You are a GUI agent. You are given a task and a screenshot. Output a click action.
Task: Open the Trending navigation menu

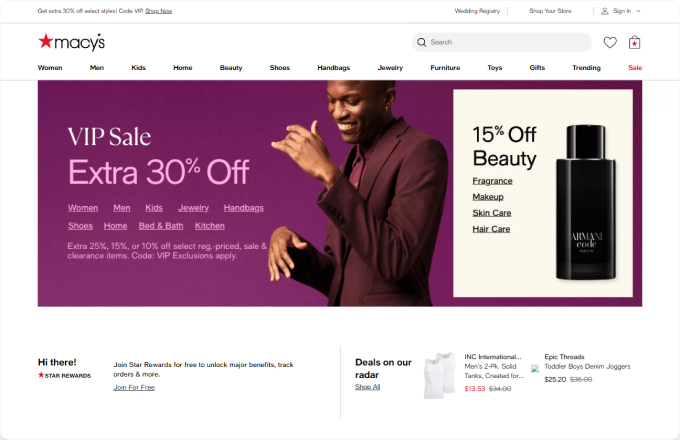tap(586, 68)
